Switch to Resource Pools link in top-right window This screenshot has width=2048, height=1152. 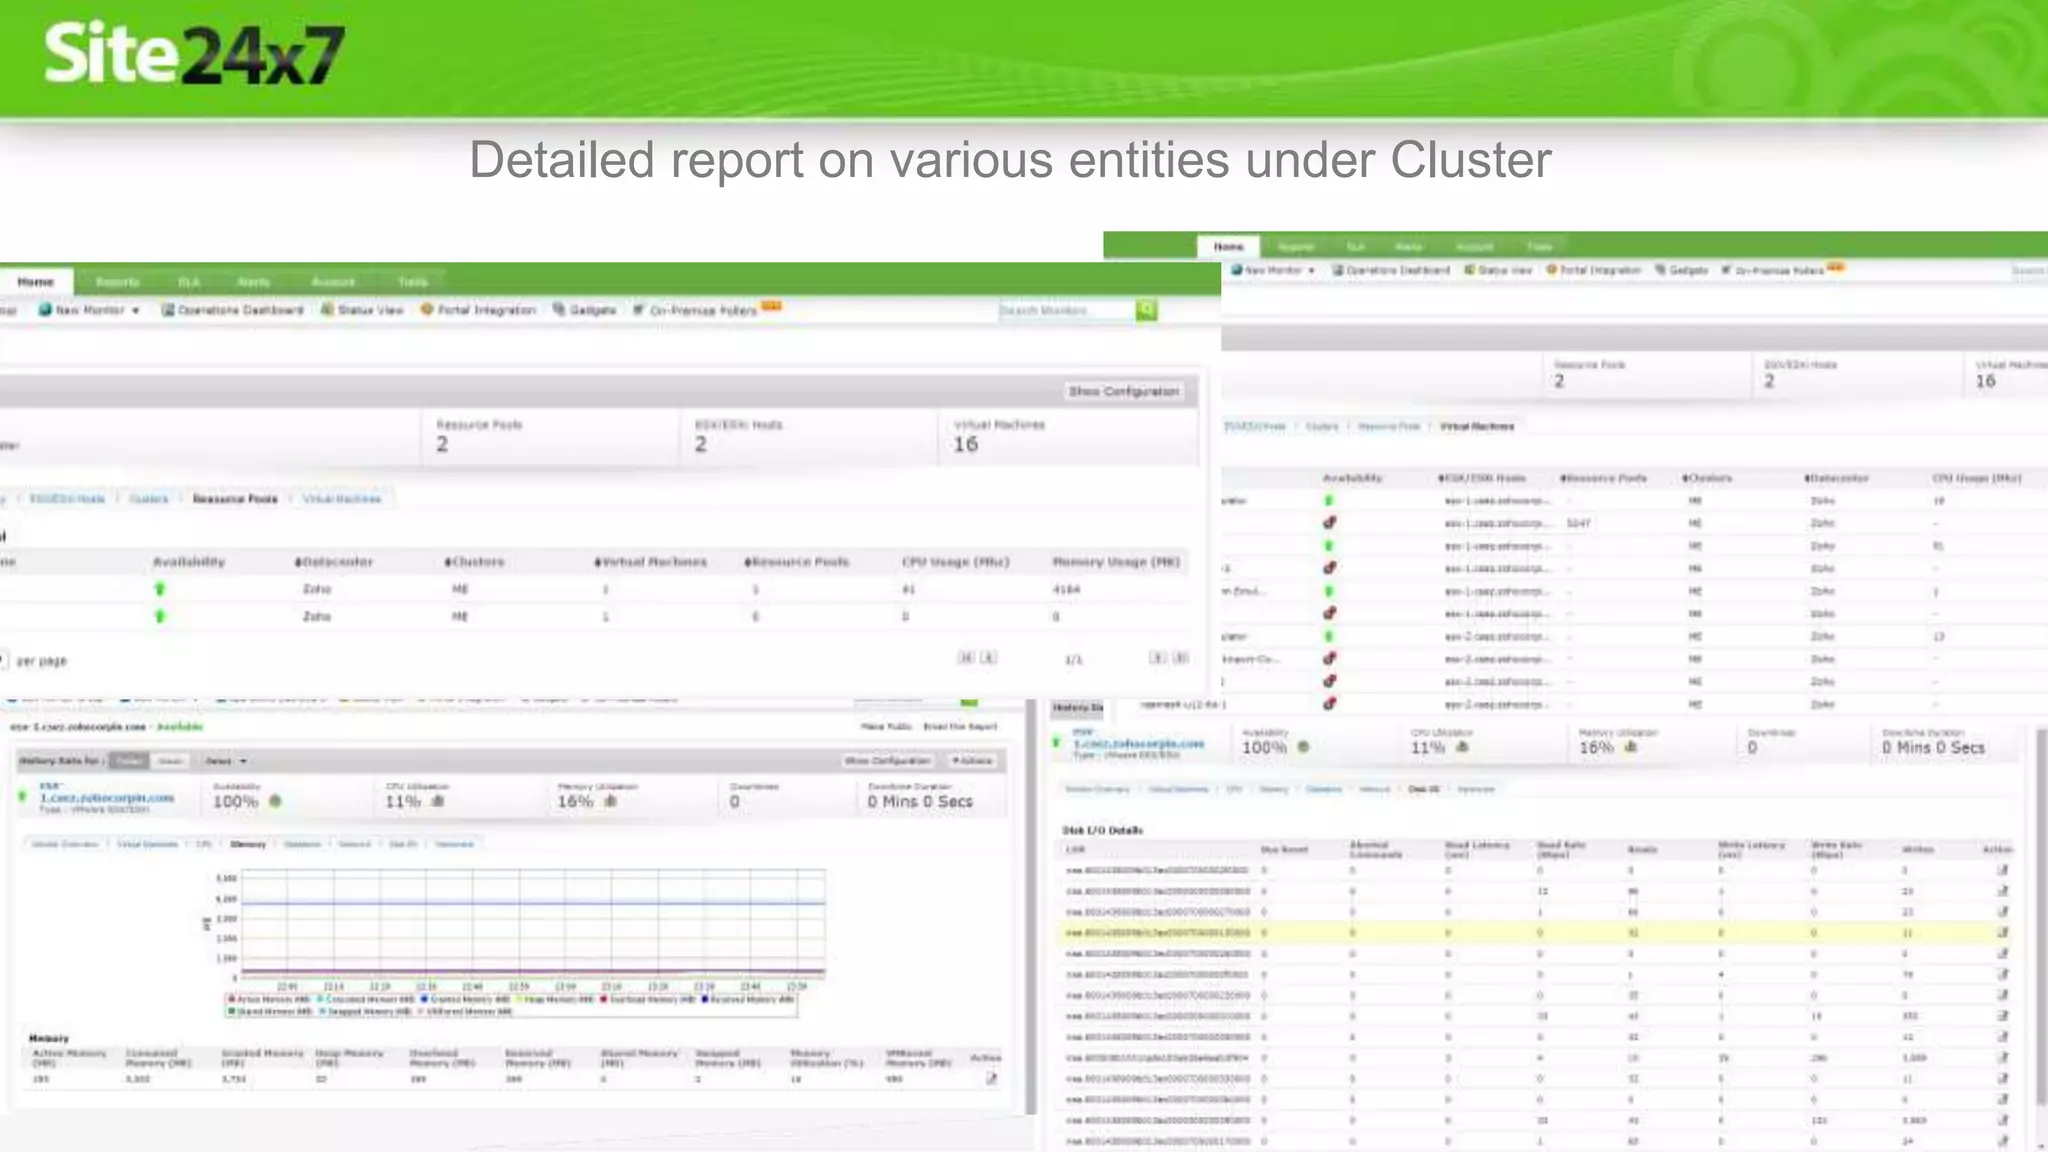pyautogui.click(x=1389, y=427)
